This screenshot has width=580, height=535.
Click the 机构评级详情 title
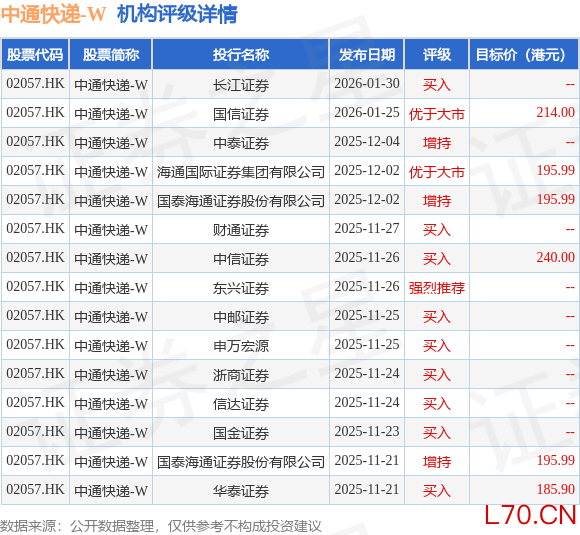click(177, 14)
